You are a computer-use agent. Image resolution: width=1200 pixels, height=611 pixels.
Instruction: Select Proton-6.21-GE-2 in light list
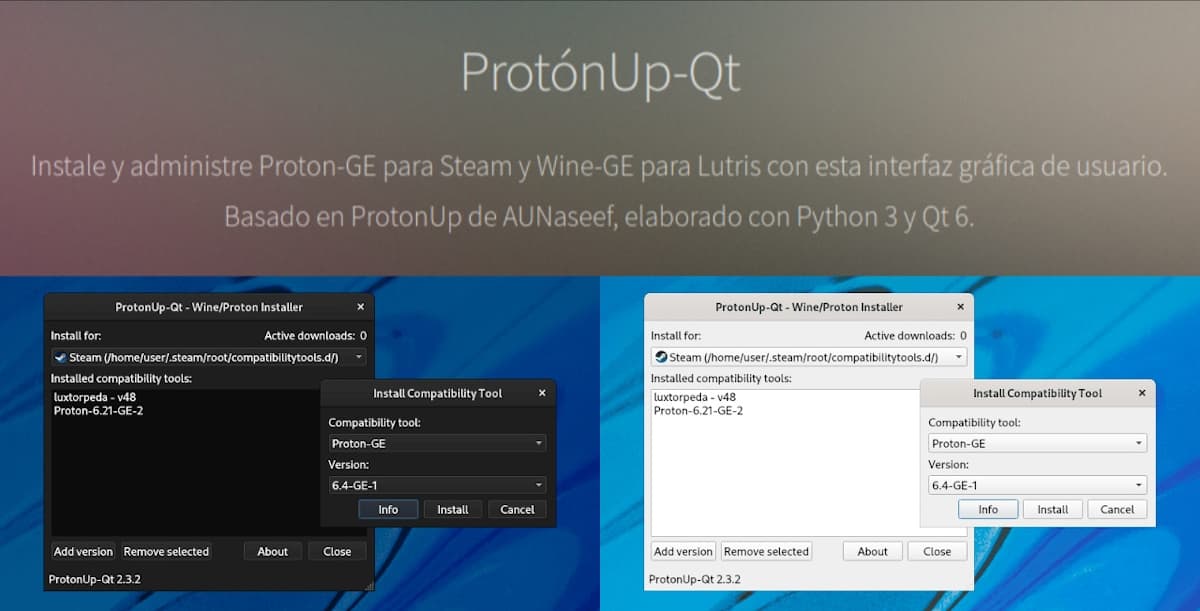tap(698, 410)
